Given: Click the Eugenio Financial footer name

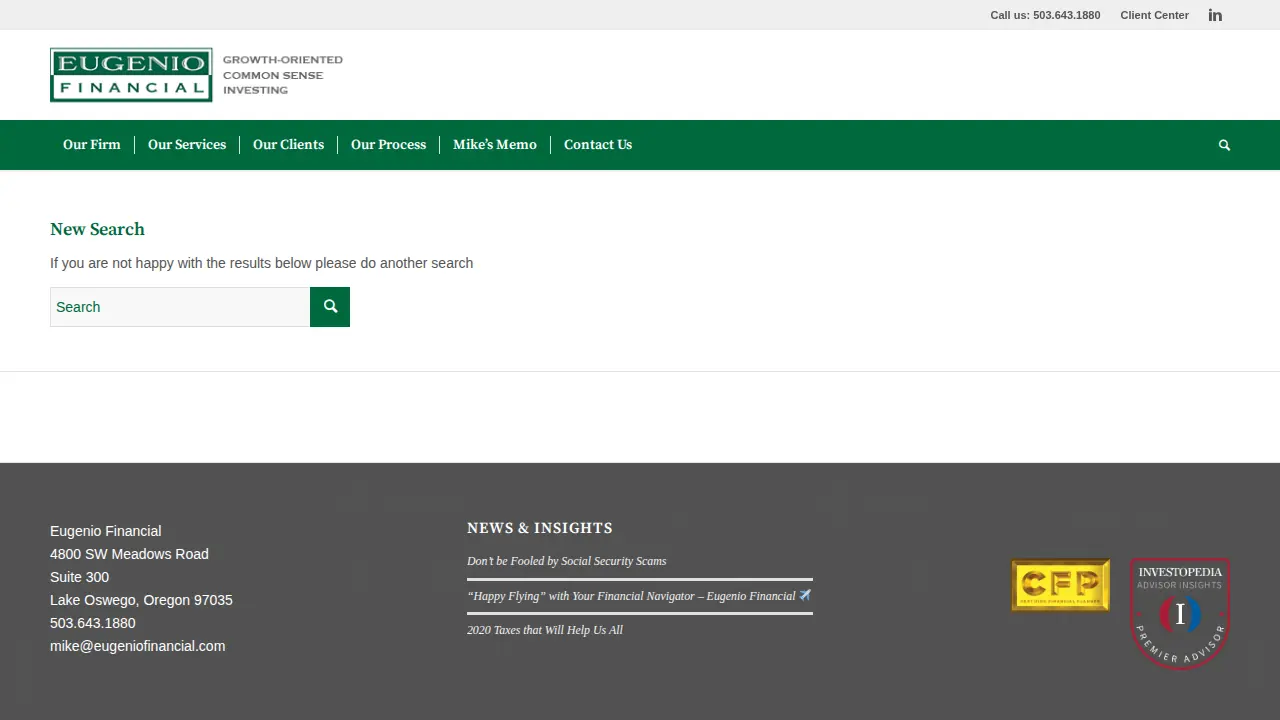Looking at the screenshot, I should click(106, 531).
